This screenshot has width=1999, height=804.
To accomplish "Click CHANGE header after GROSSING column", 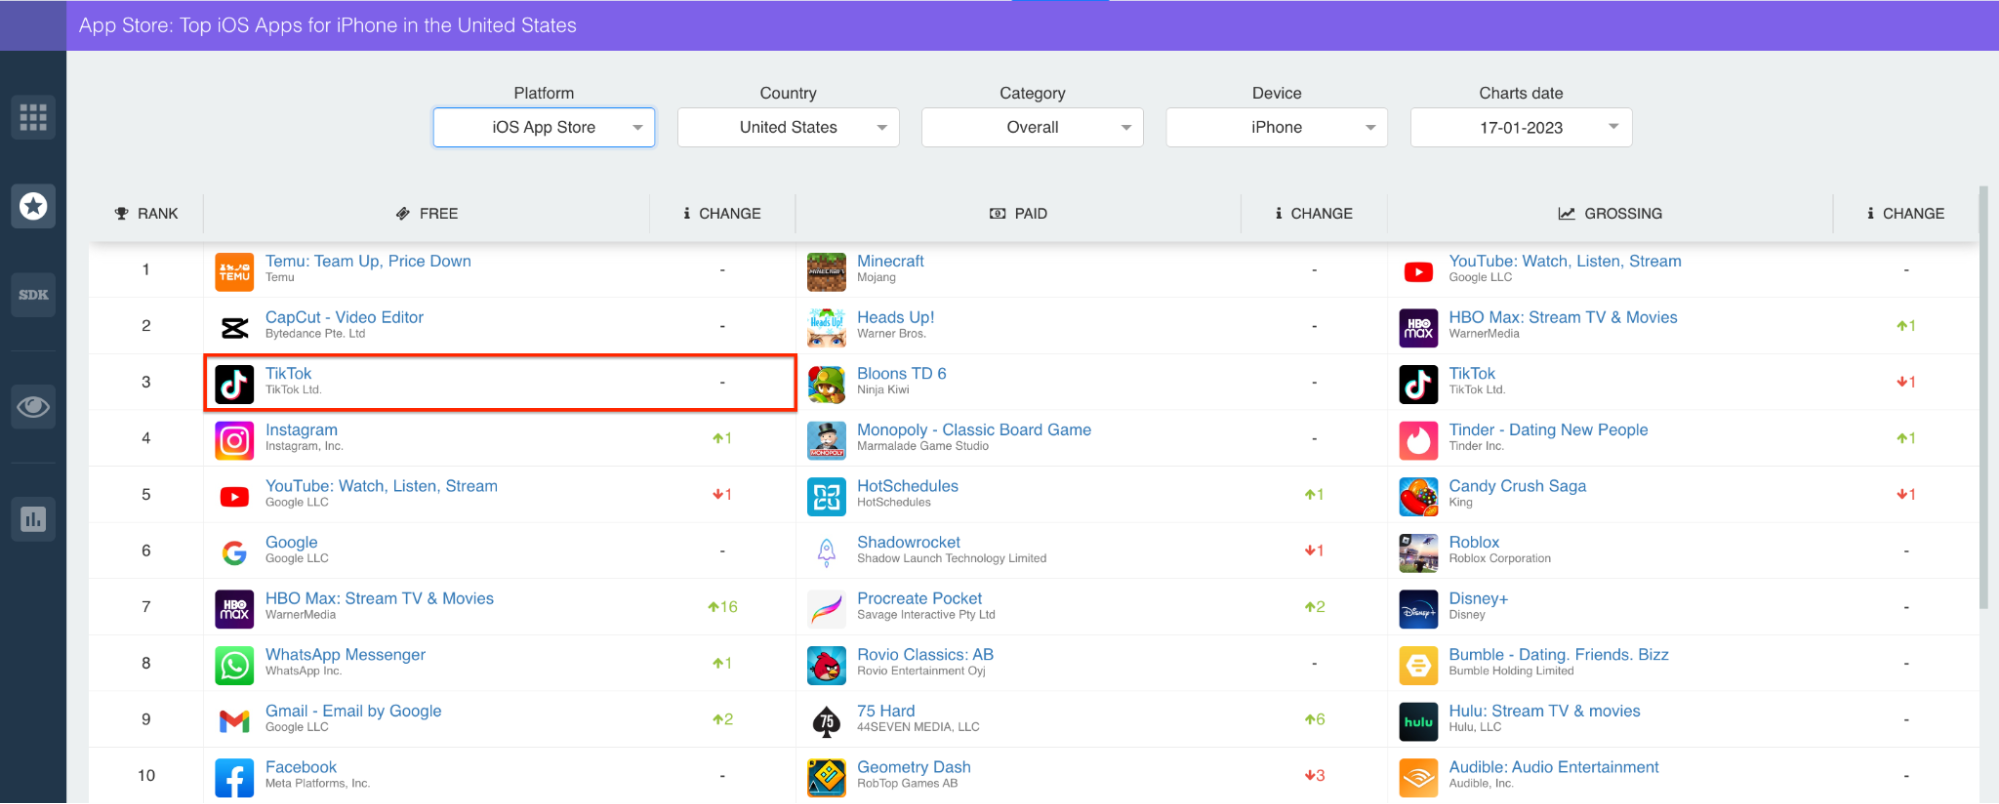I will [1906, 213].
